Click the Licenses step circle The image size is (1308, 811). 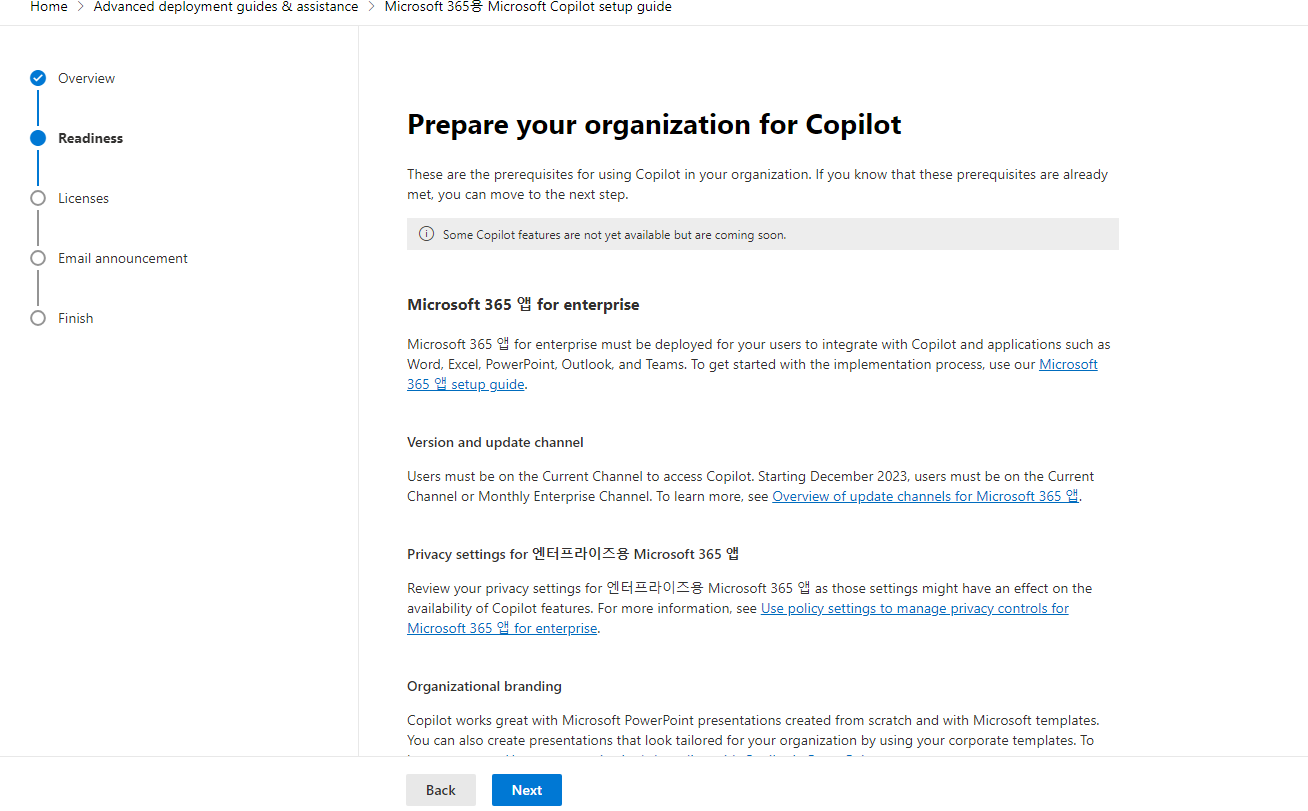click(38, 198)
